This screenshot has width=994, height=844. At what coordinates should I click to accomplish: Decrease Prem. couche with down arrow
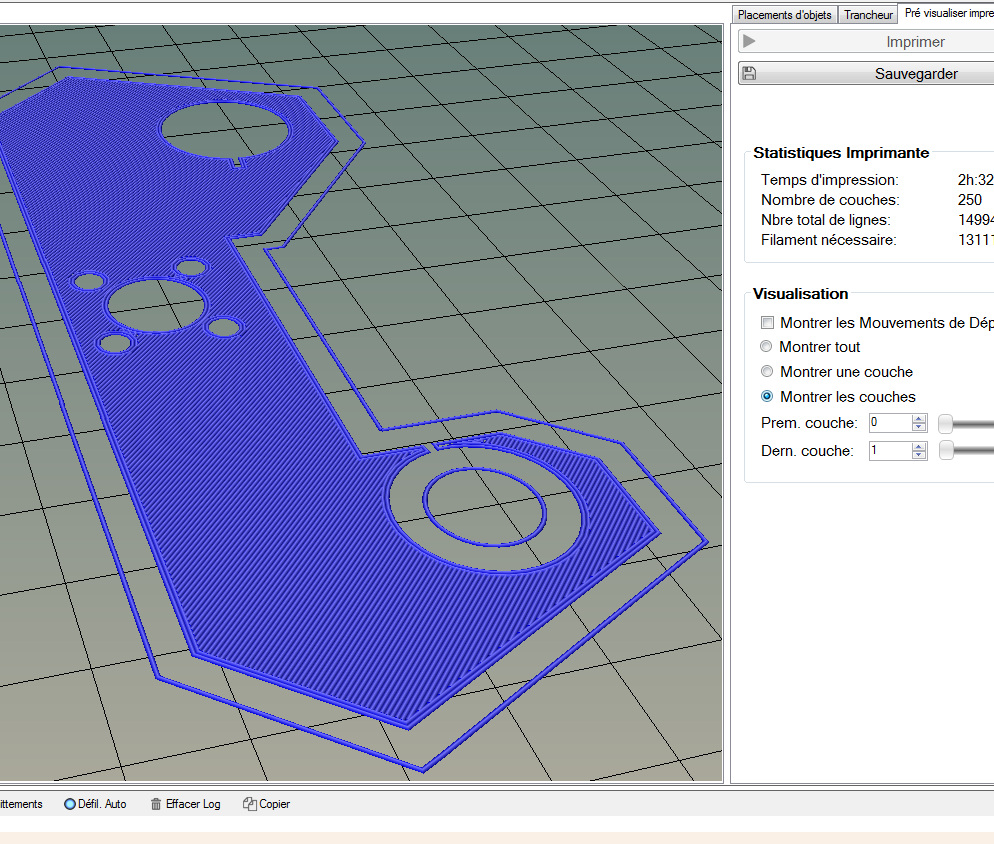click(920, 428)
